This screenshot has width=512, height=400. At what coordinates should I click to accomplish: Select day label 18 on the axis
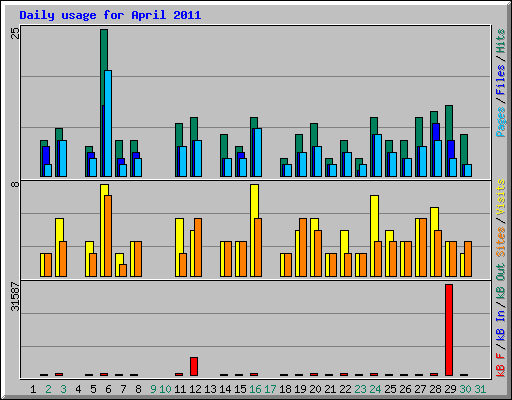(x=285, y=389)
